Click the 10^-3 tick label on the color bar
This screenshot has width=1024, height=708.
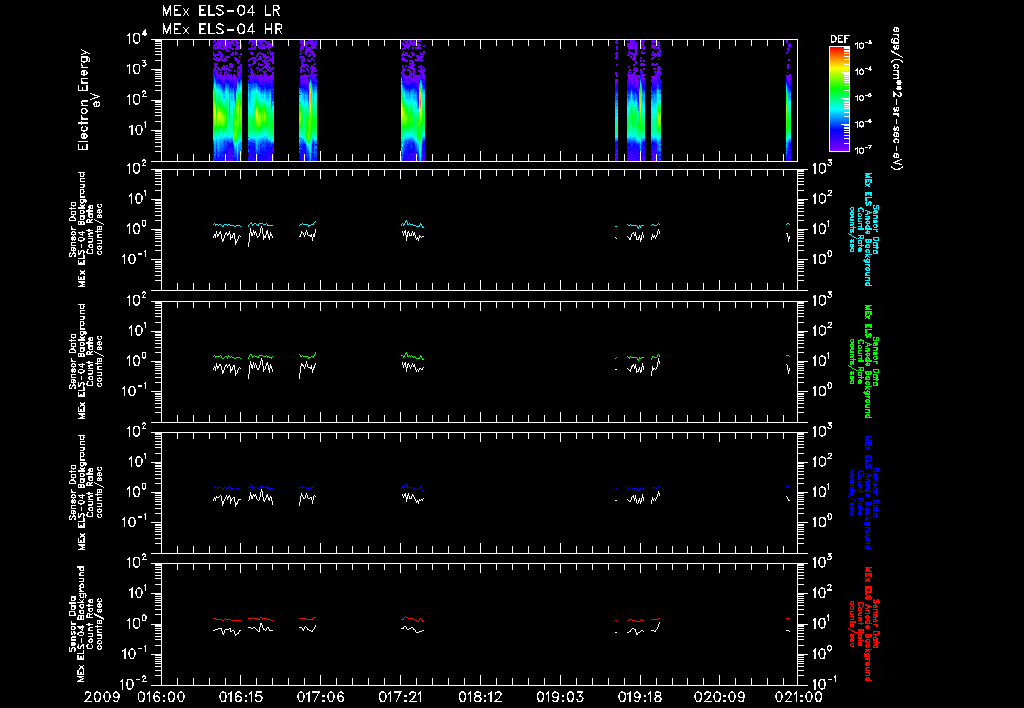pyautogui.click(x=864, y=46)
